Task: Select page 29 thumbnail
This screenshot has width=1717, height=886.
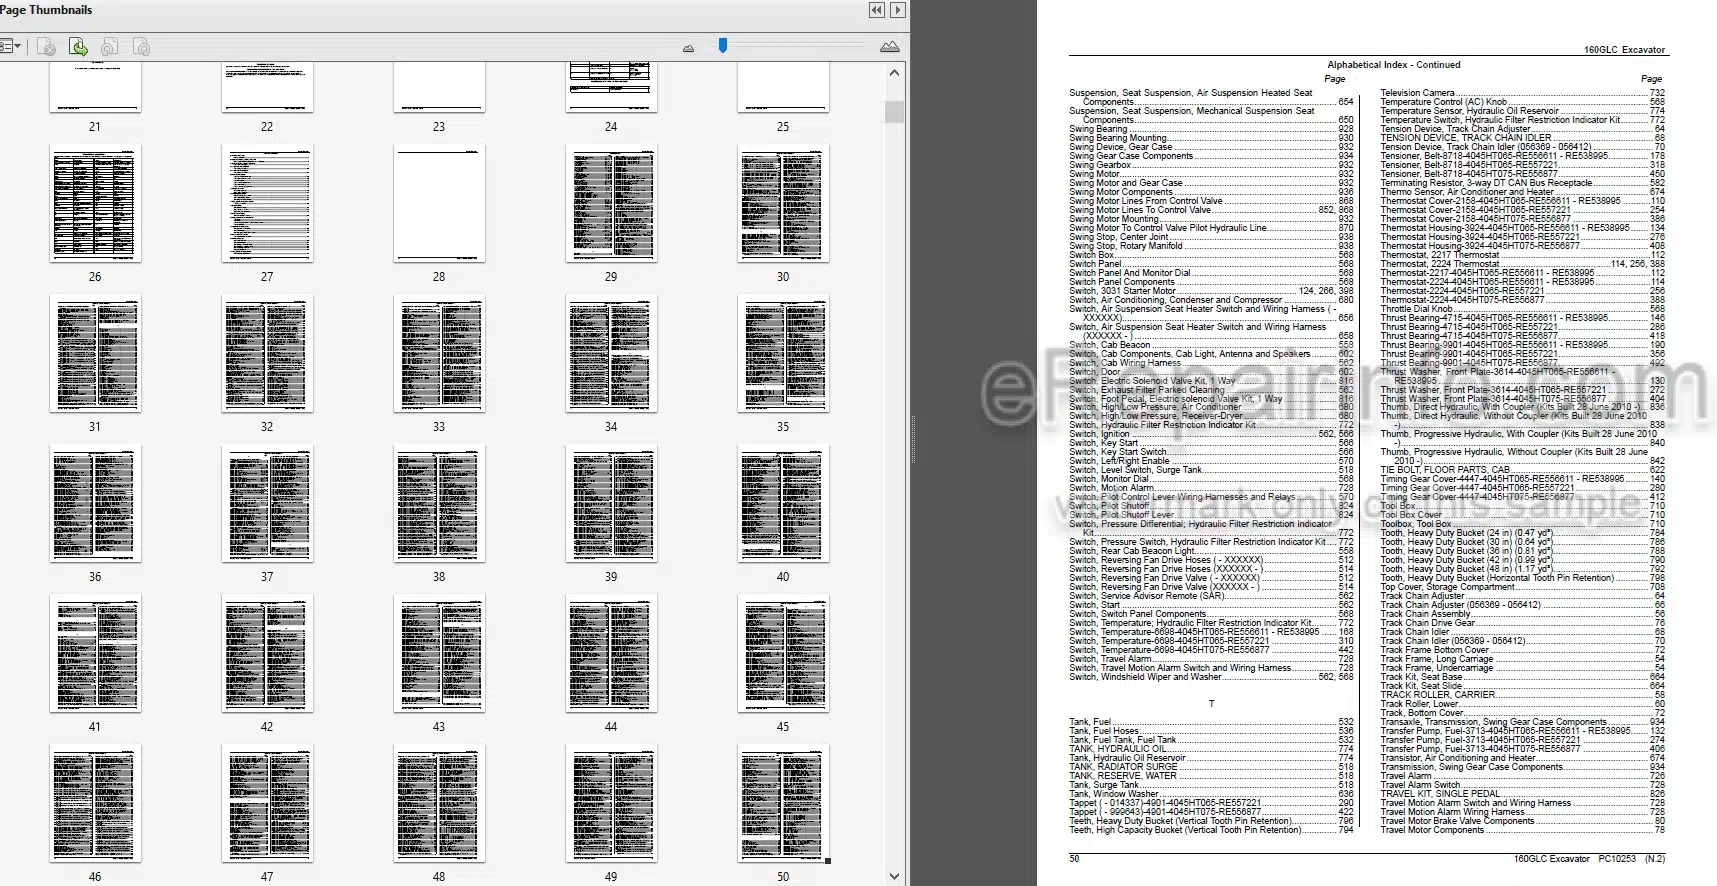Action: point(611,204)
